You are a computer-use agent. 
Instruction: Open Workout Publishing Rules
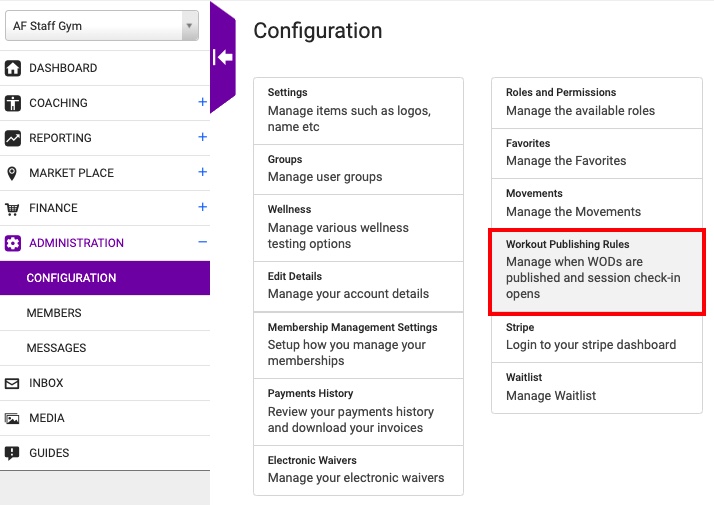[597, 272]
